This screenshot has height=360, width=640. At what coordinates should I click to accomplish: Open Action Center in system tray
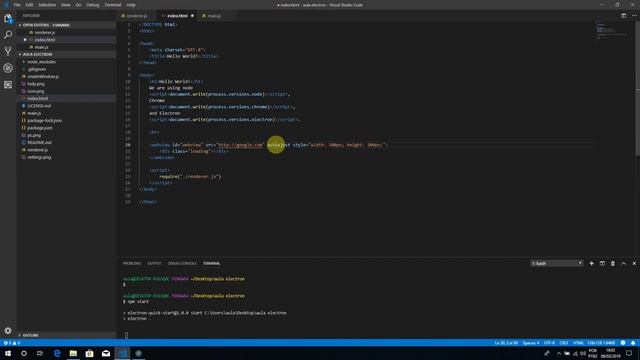[629, 353]
